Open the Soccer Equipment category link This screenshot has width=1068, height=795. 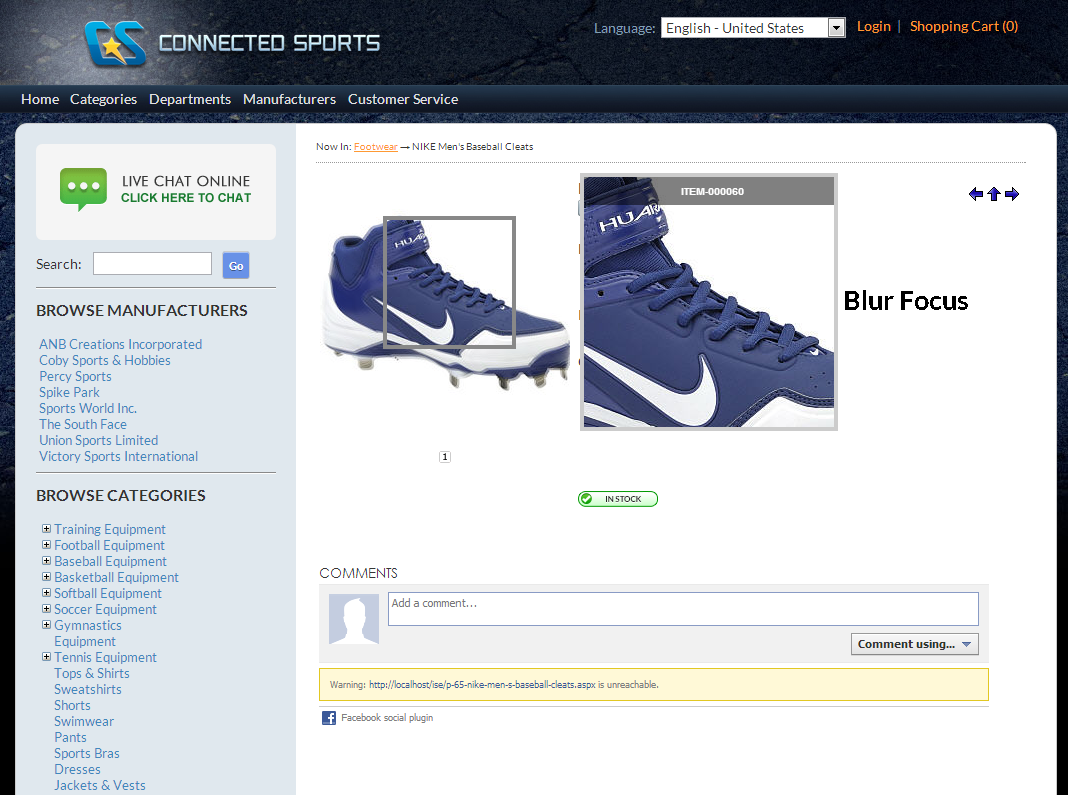tap(106, 609)
